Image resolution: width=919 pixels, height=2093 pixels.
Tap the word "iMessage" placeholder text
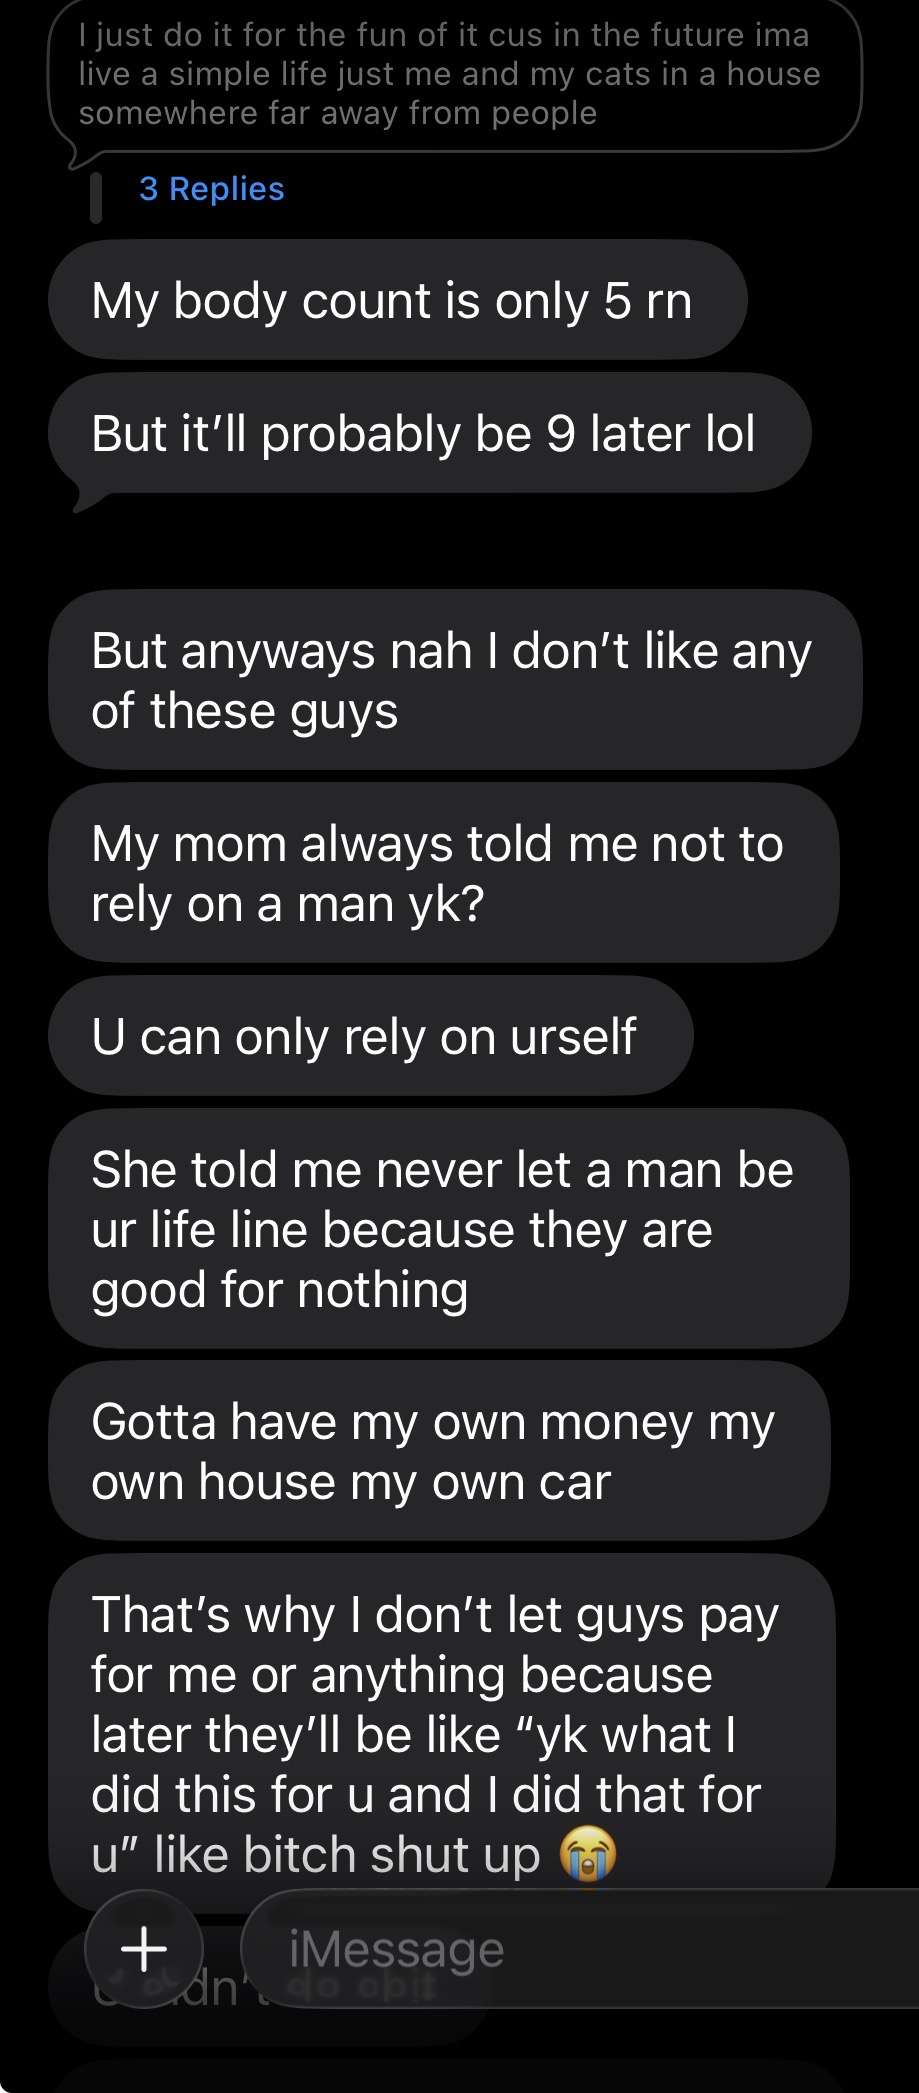point(396,1949)
